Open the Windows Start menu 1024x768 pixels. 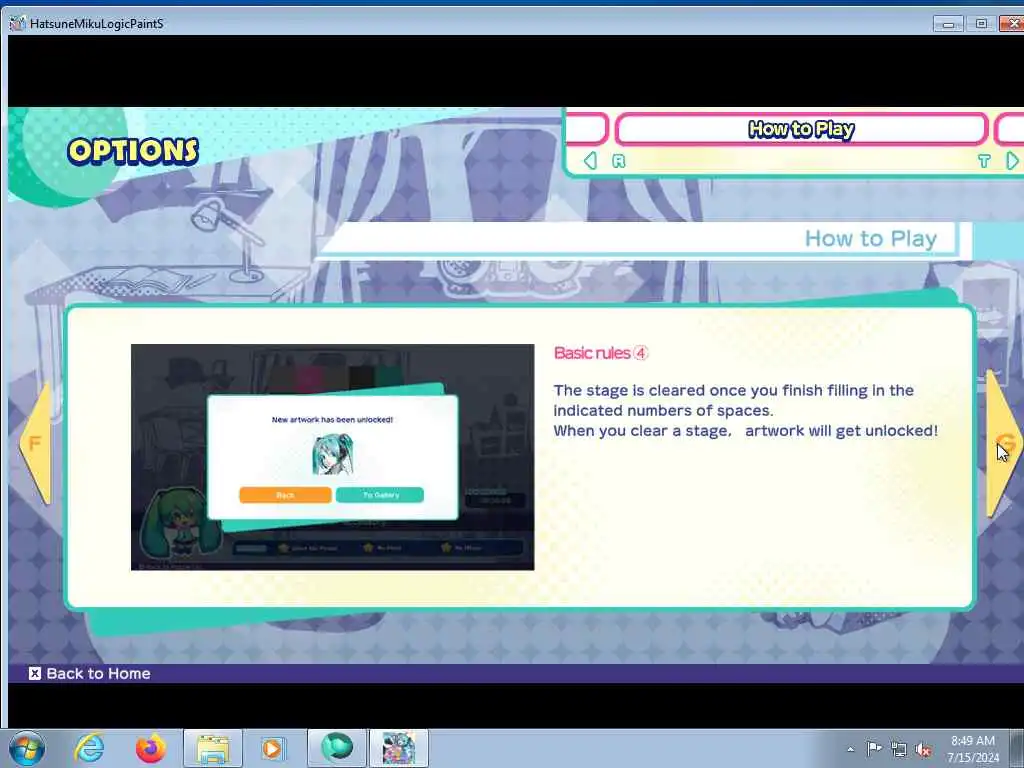pyautogui.click(x=27, y=748)
